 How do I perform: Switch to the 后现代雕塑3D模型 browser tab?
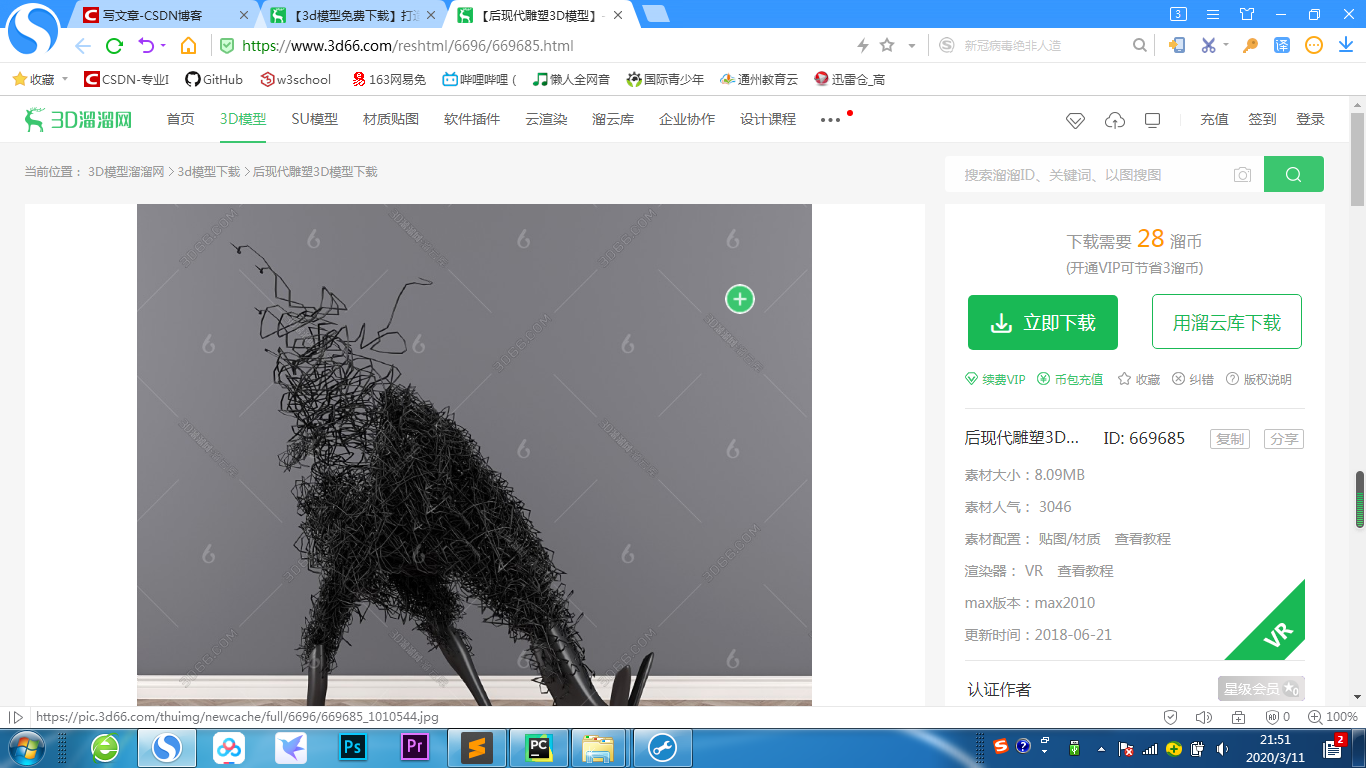540,16
